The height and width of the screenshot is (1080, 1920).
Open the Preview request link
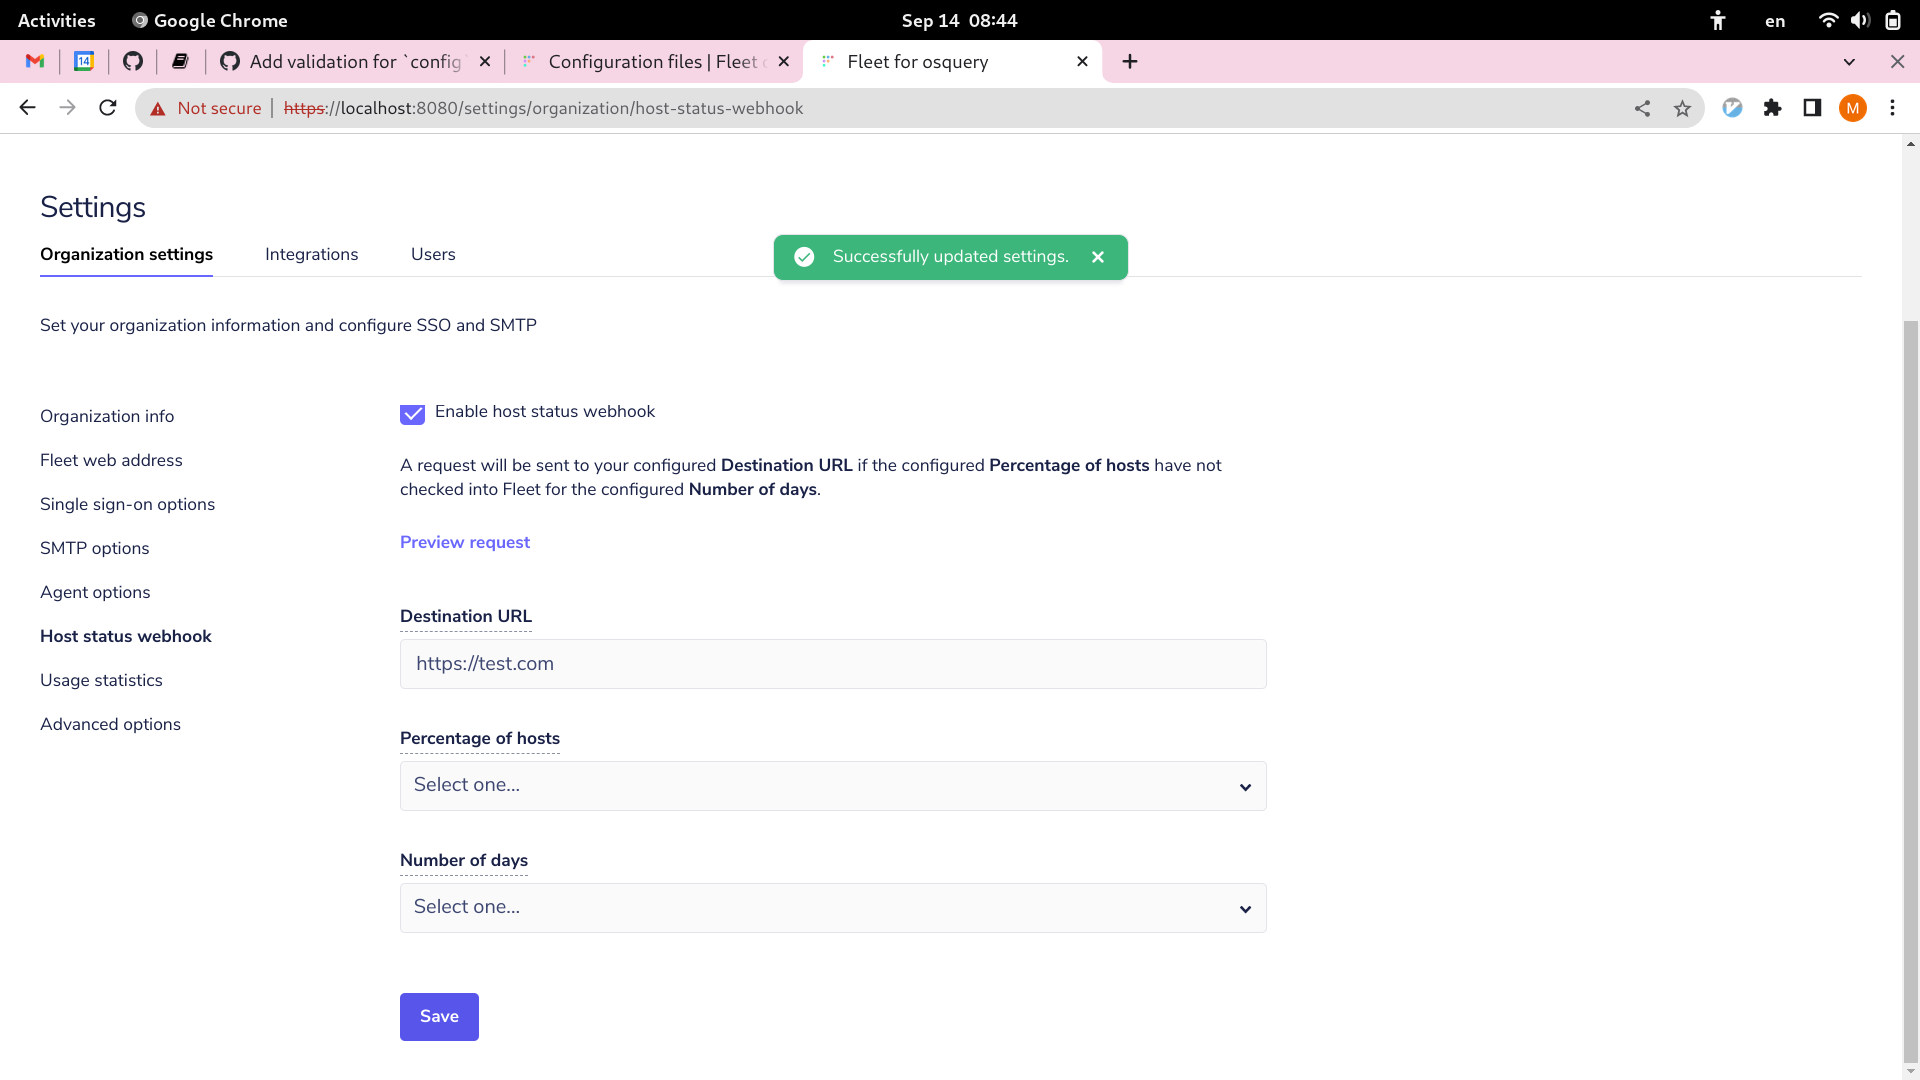coord(464,542)
